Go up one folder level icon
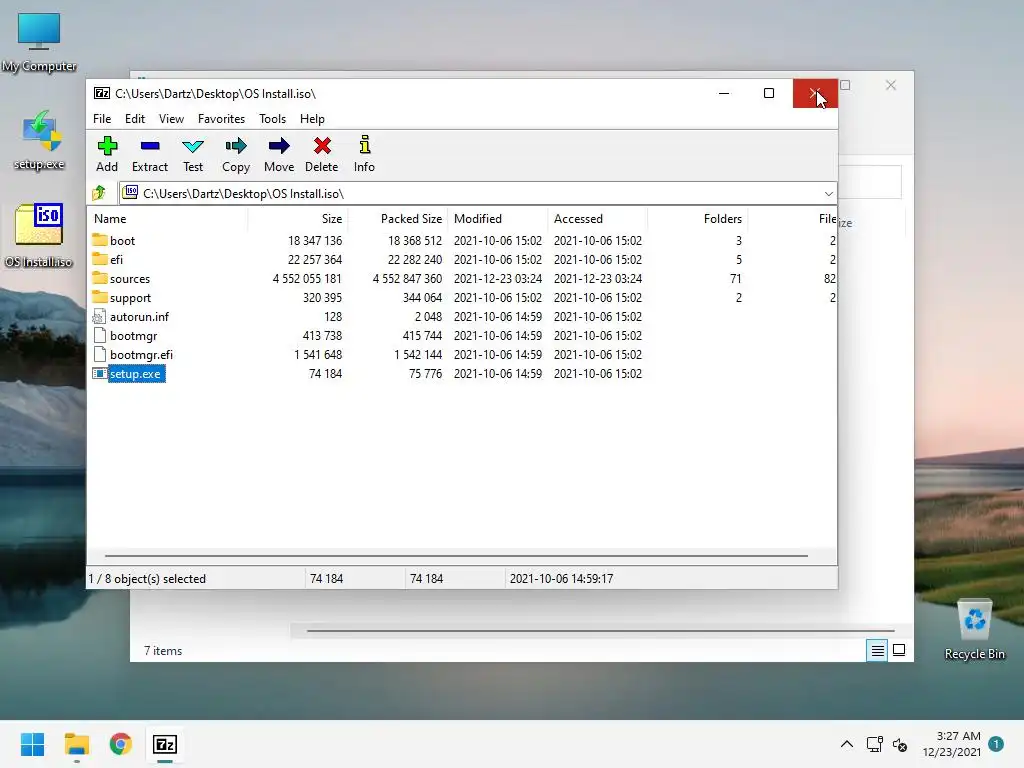The image size is (1024, 768). point(99,193)
